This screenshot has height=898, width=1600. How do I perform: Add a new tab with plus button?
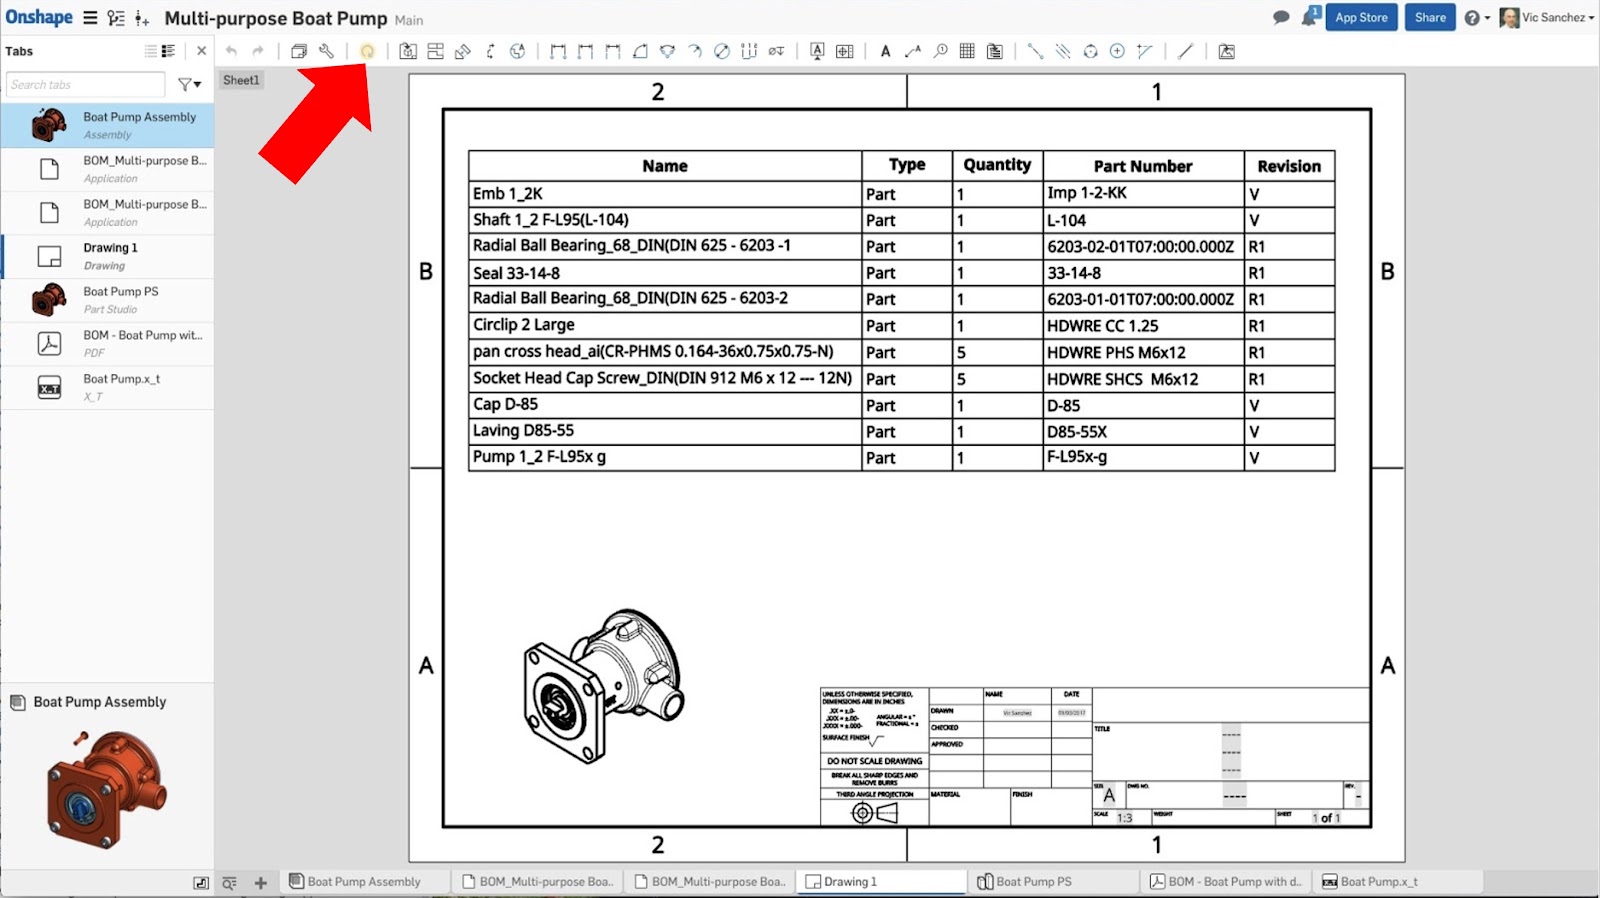click(x=261, y=883)
